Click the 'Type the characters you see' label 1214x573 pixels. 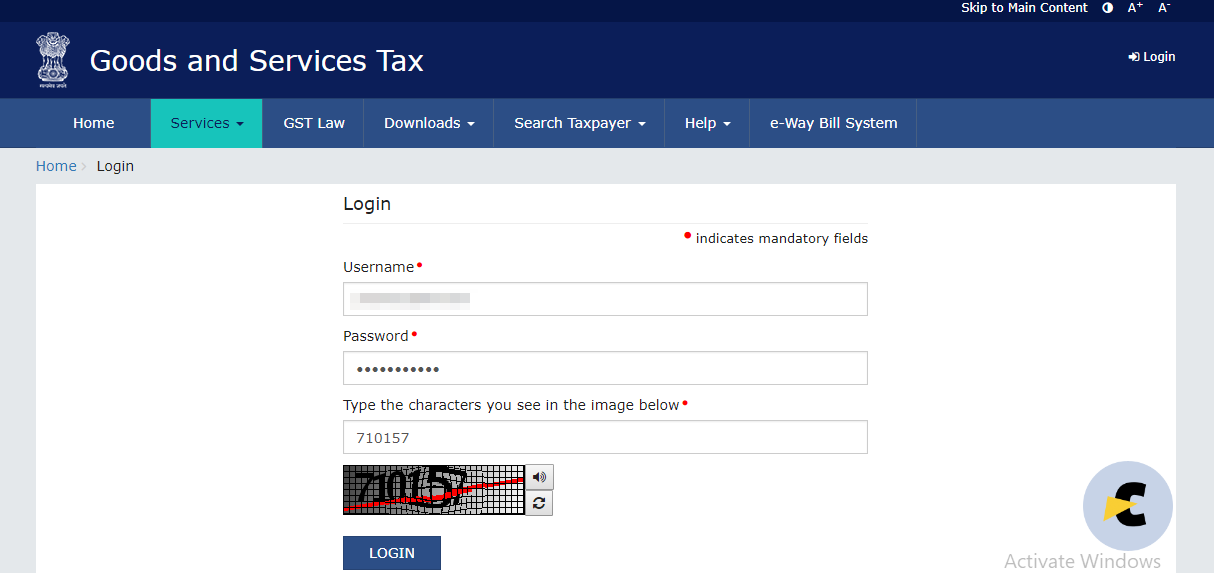[x=511, y=405]
